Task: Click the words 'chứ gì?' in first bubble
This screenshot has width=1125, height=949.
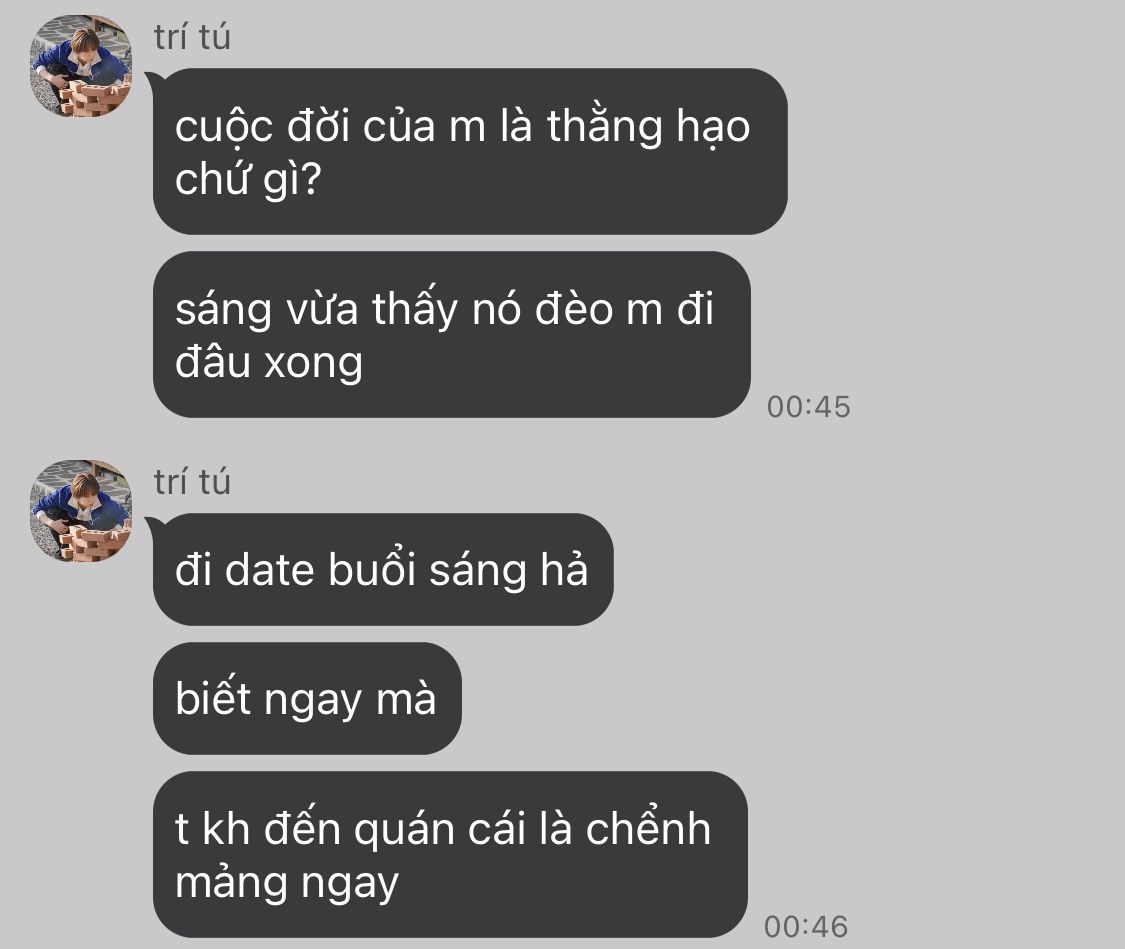Action: point(248,179)
